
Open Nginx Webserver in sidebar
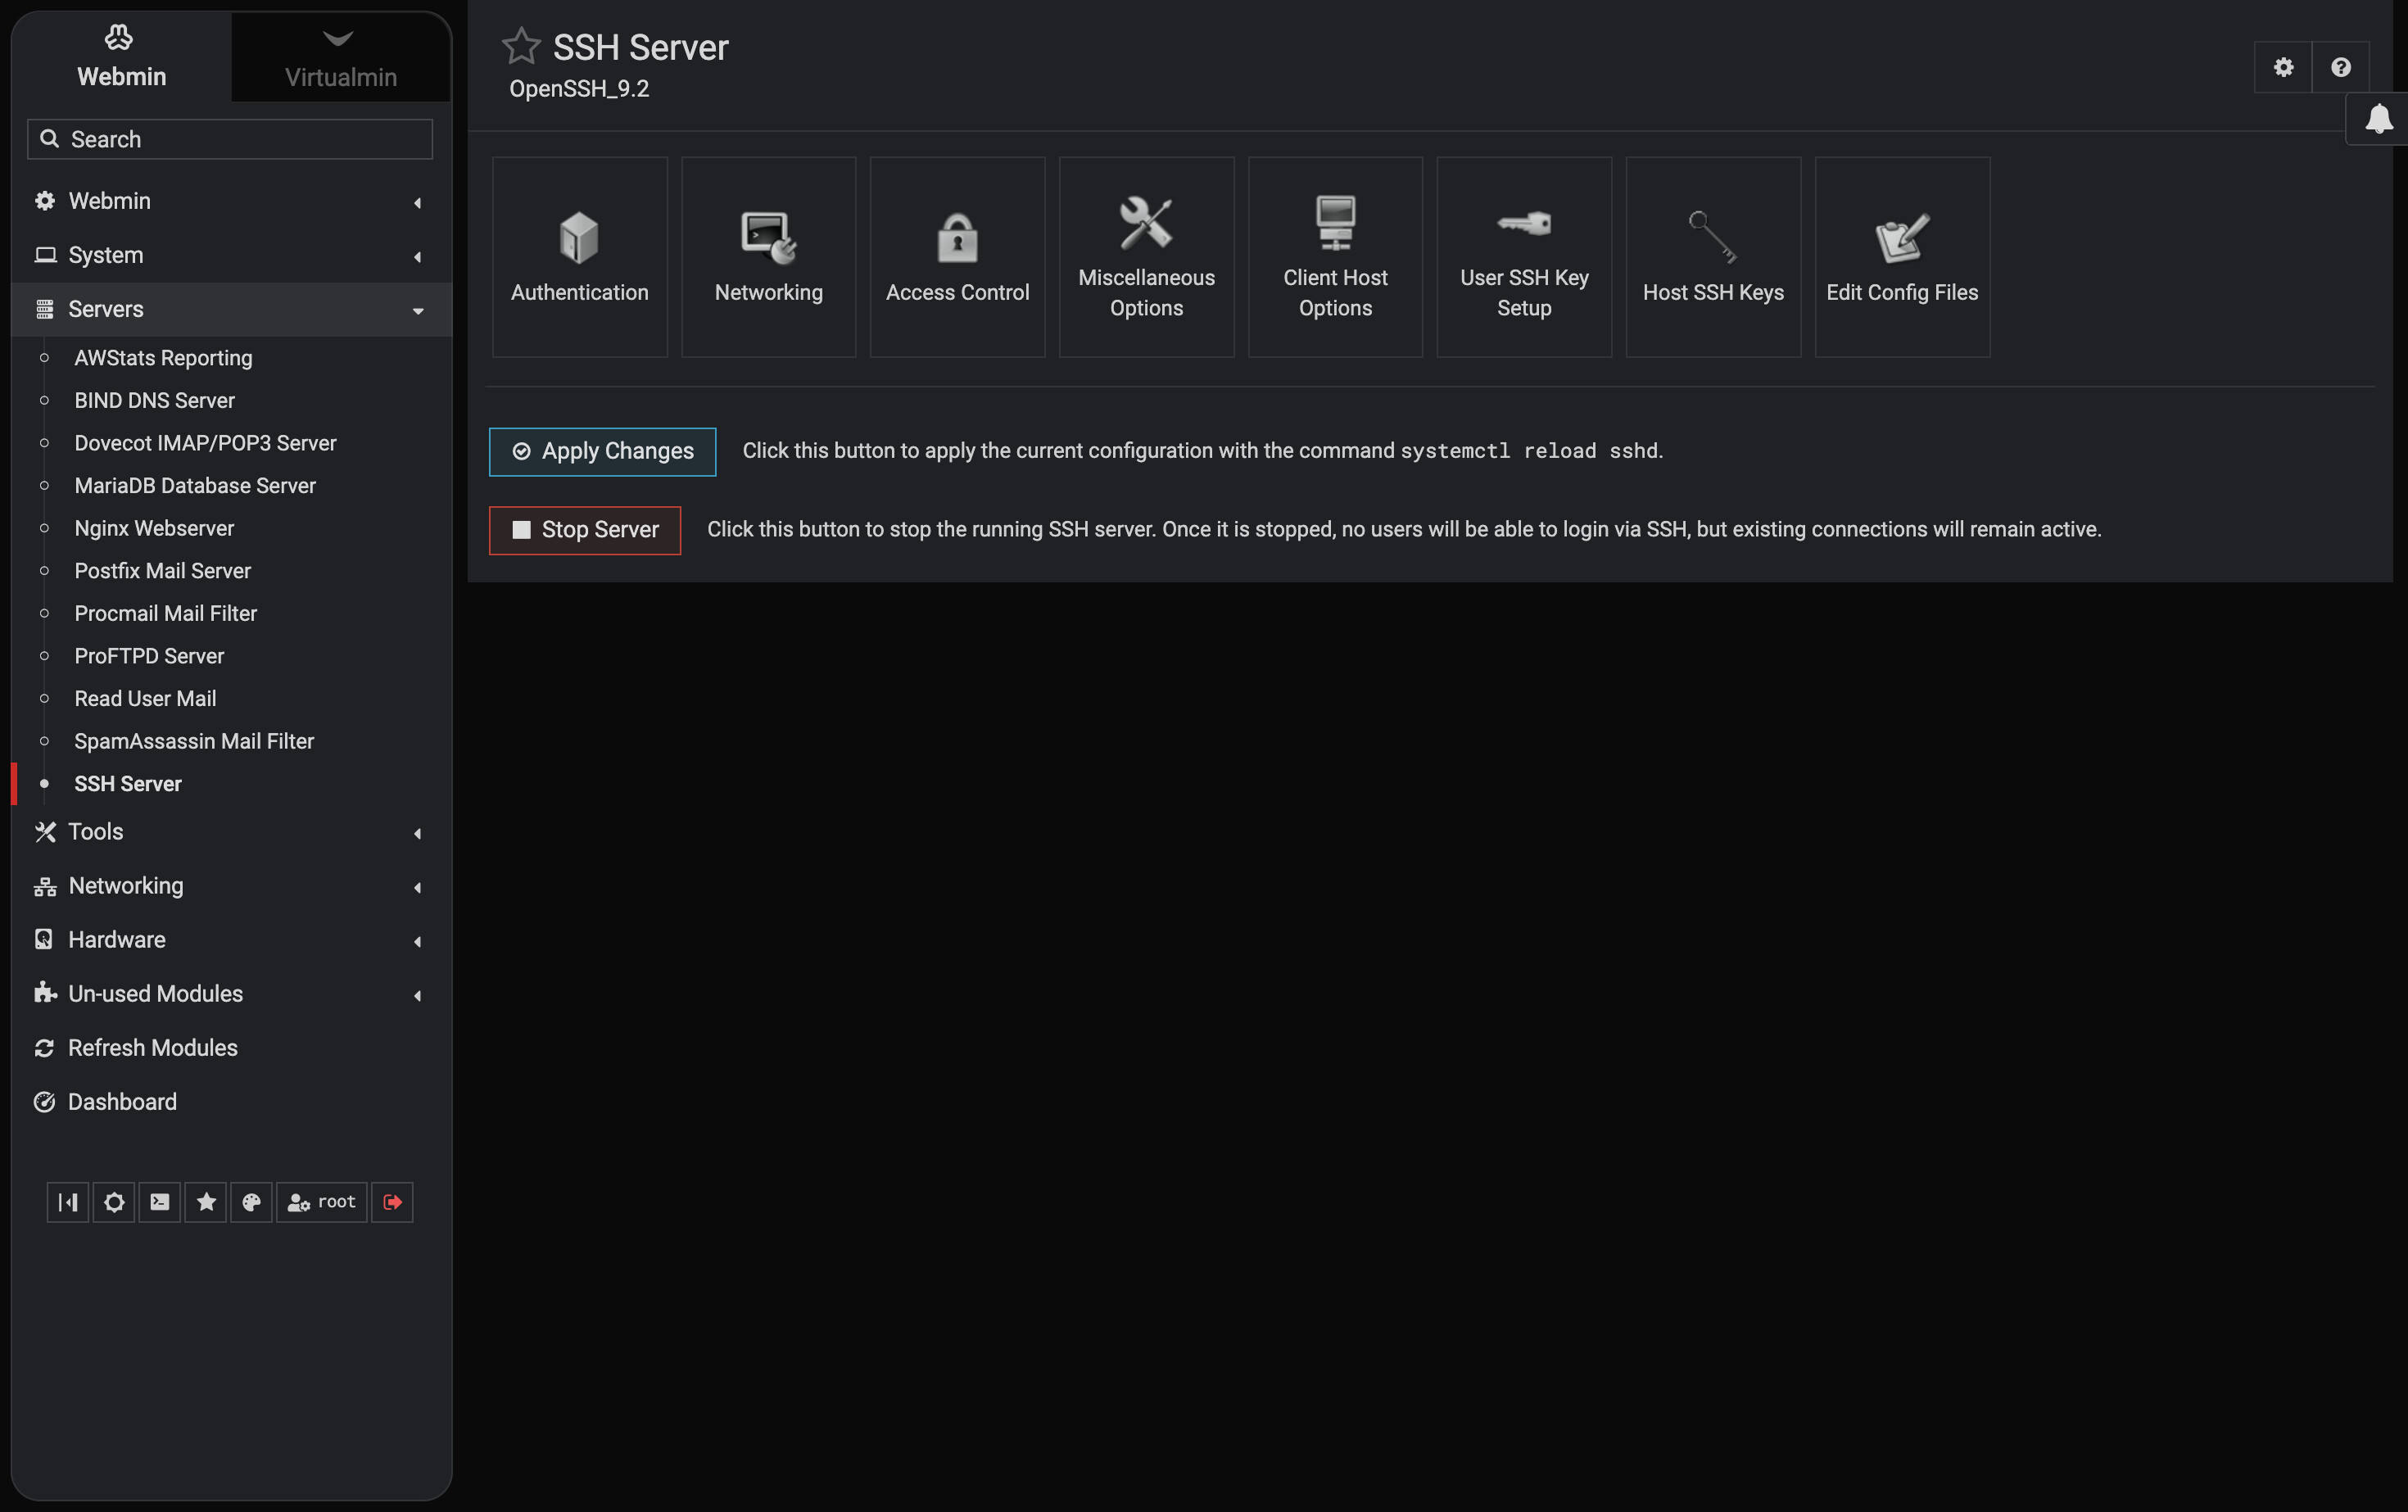coord(154,528)
